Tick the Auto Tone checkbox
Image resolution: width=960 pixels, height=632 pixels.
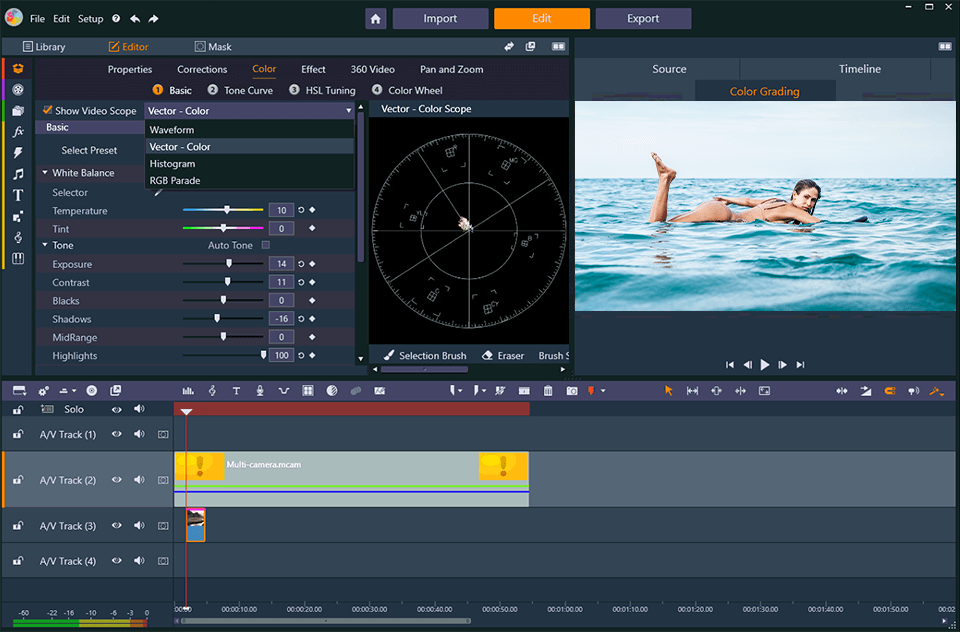click(266, 245)
